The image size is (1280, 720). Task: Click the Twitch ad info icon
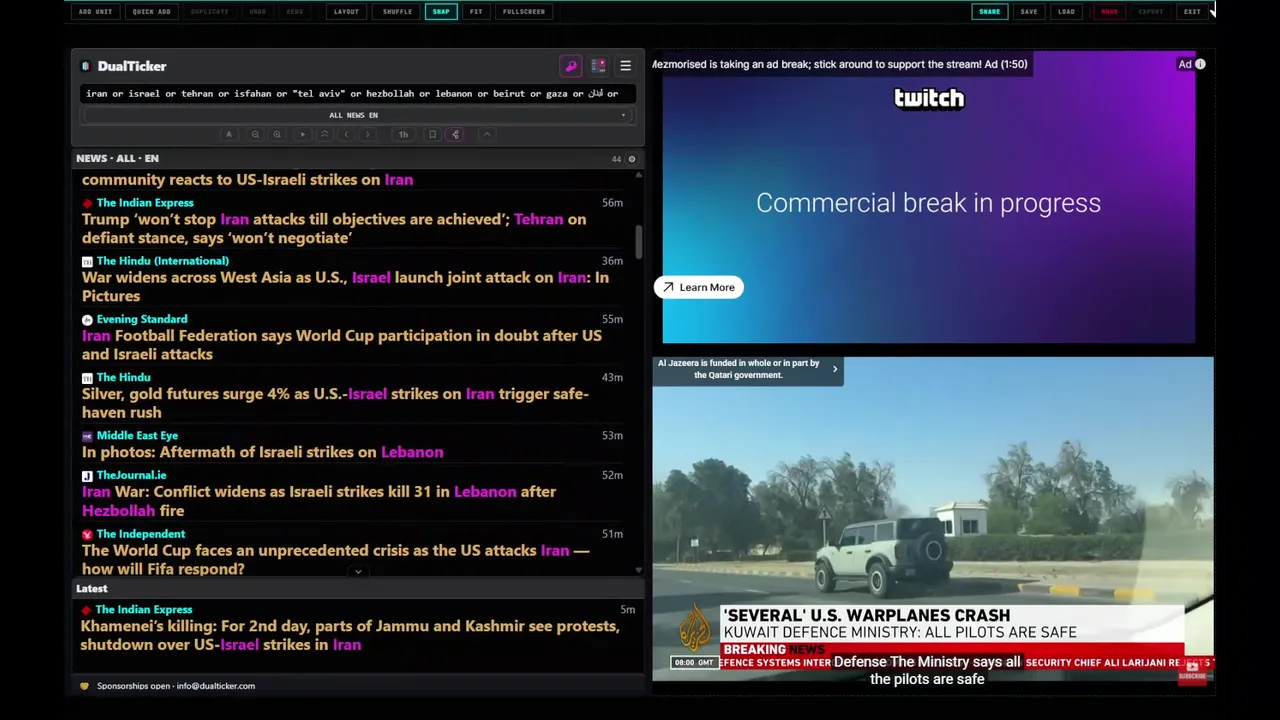[x=1200, y=64]
